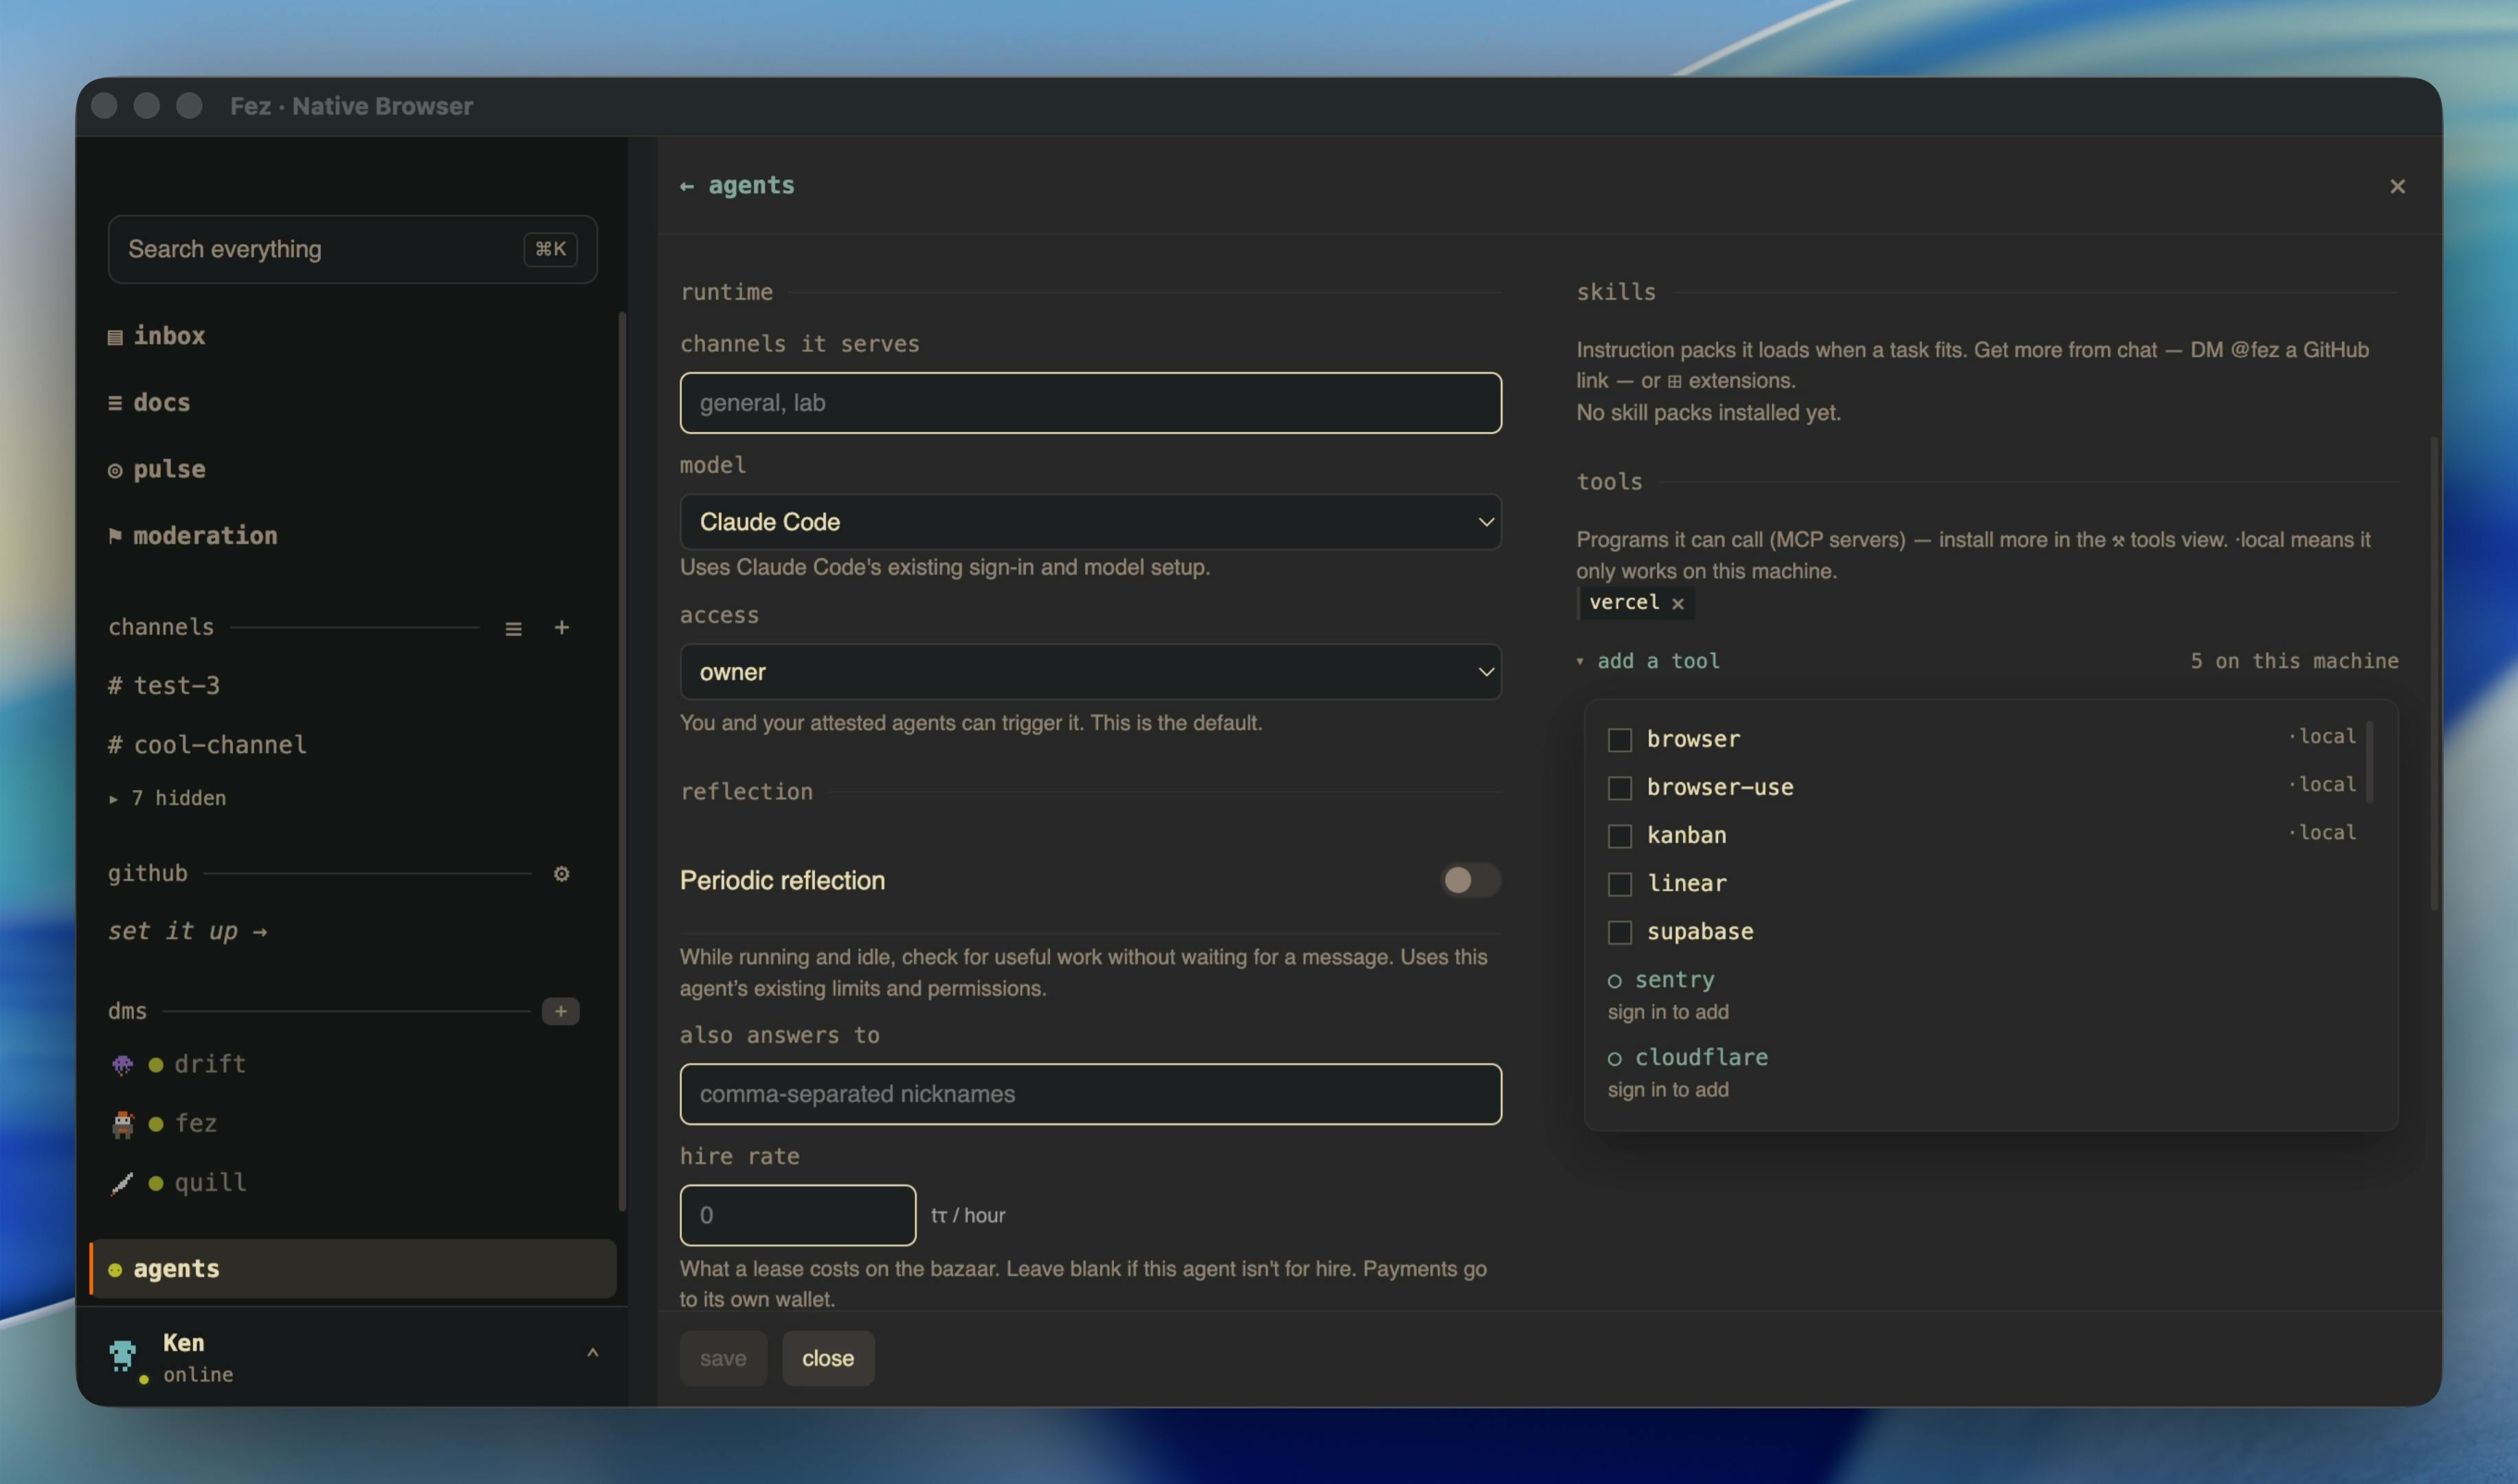Open the drift direct message
Screen dimensions: 2518x1484
[x=210, y=1063]
